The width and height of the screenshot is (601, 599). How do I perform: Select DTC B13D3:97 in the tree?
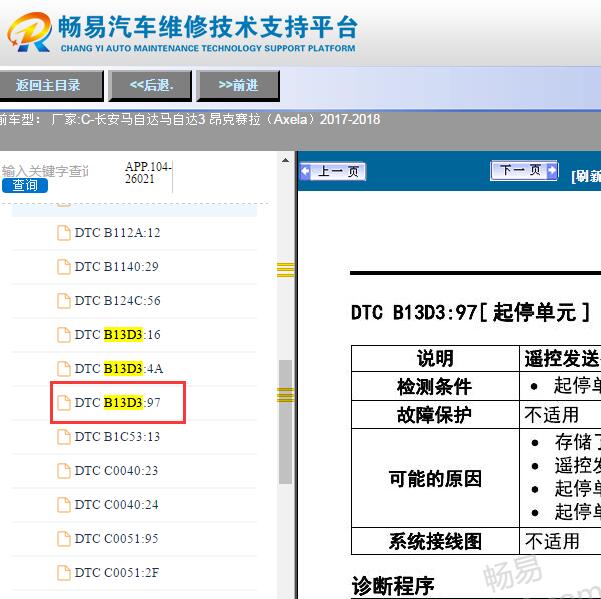pyautogui.click(x=118, y=403)
